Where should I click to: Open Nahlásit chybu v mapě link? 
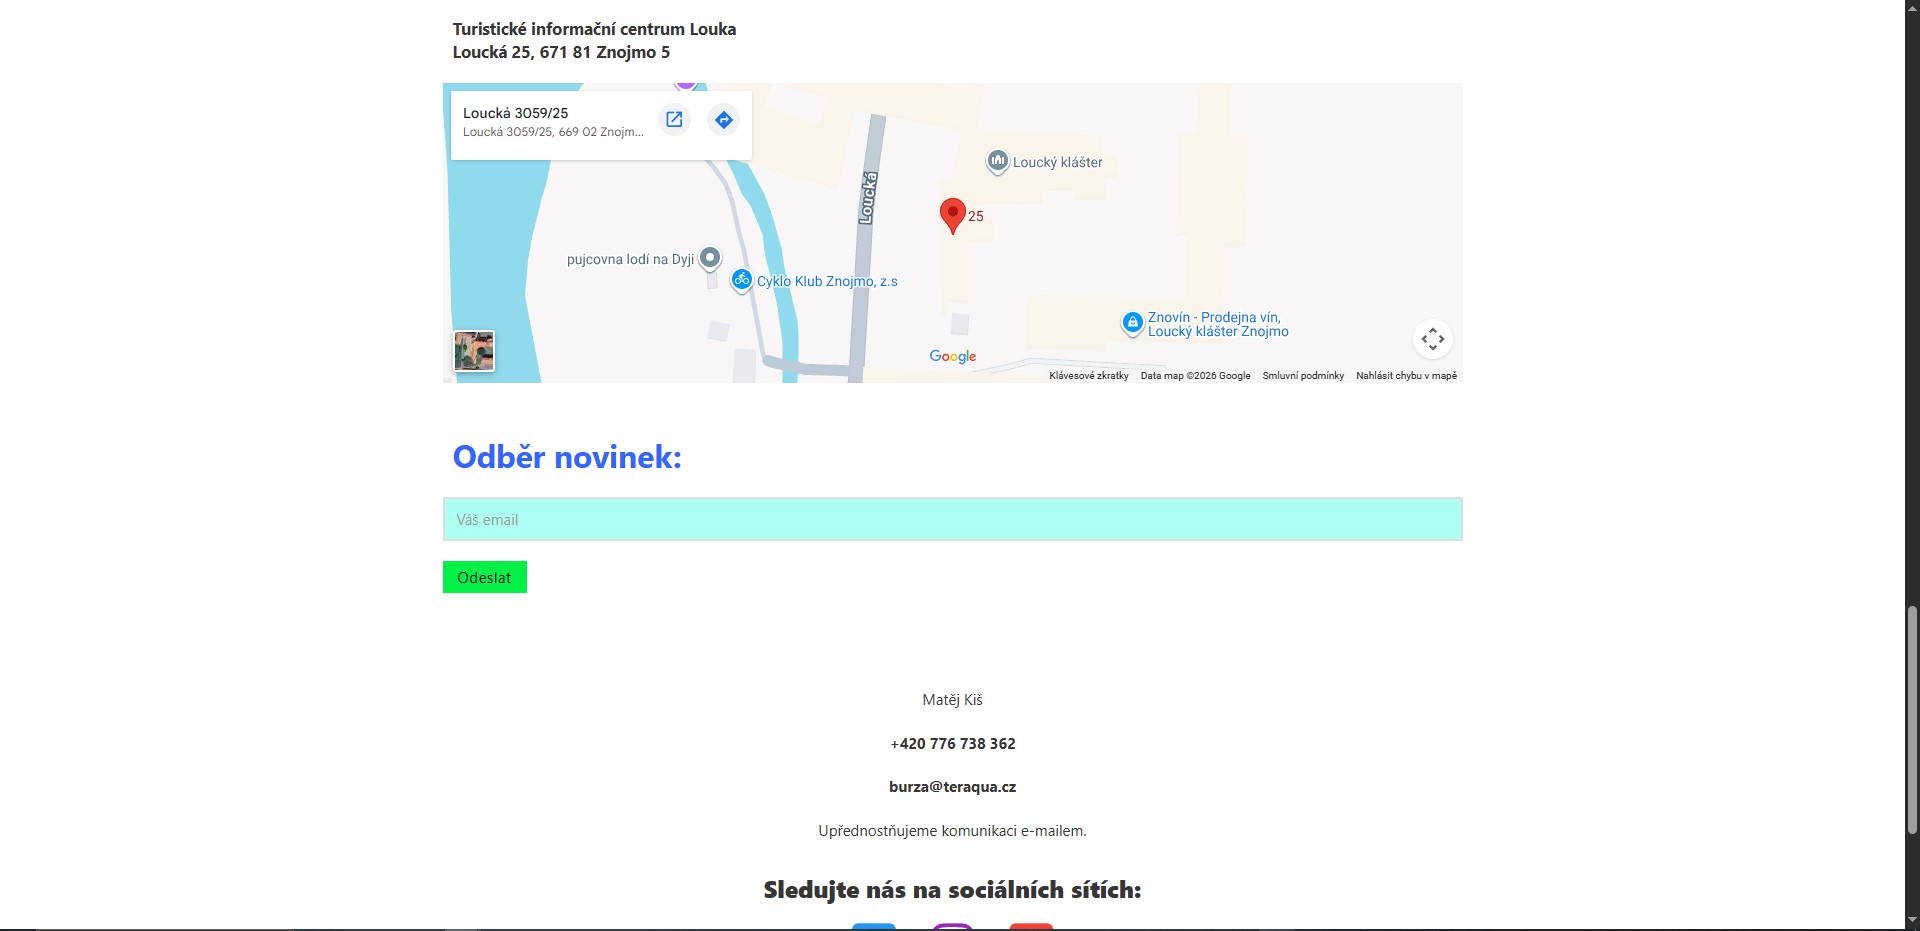click(1406, 375)
